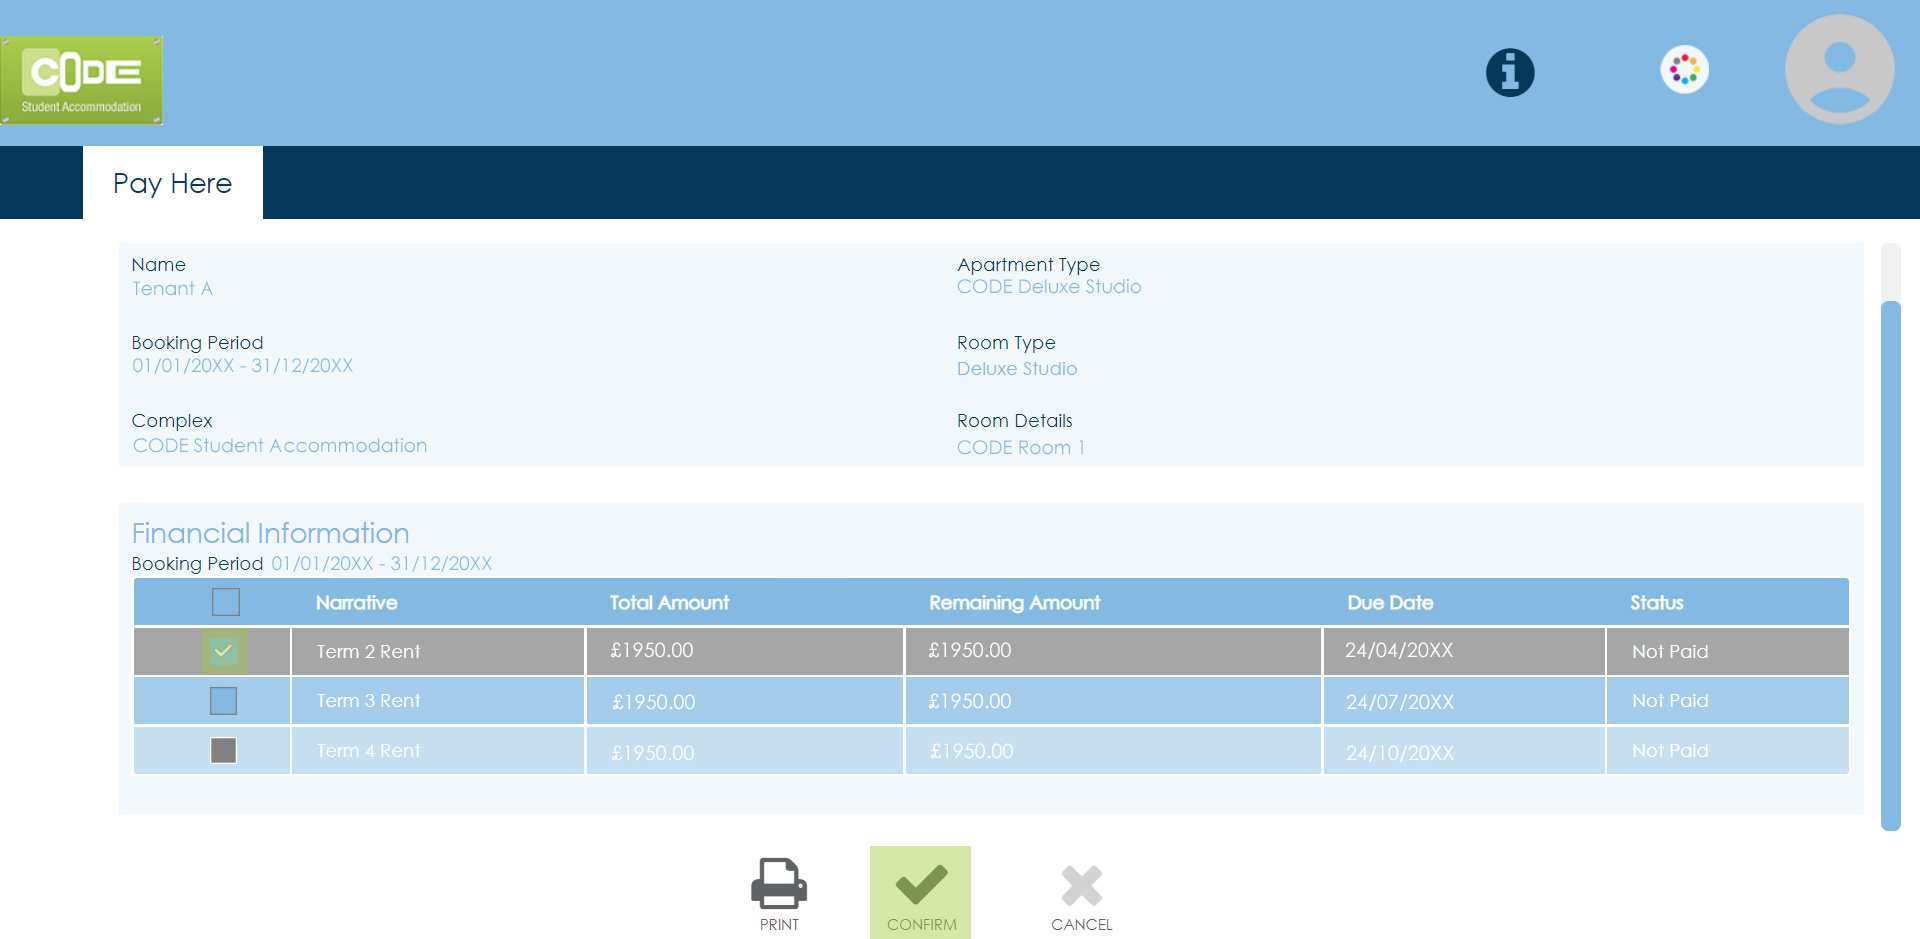Click the Status column header

click(1656, 603)
